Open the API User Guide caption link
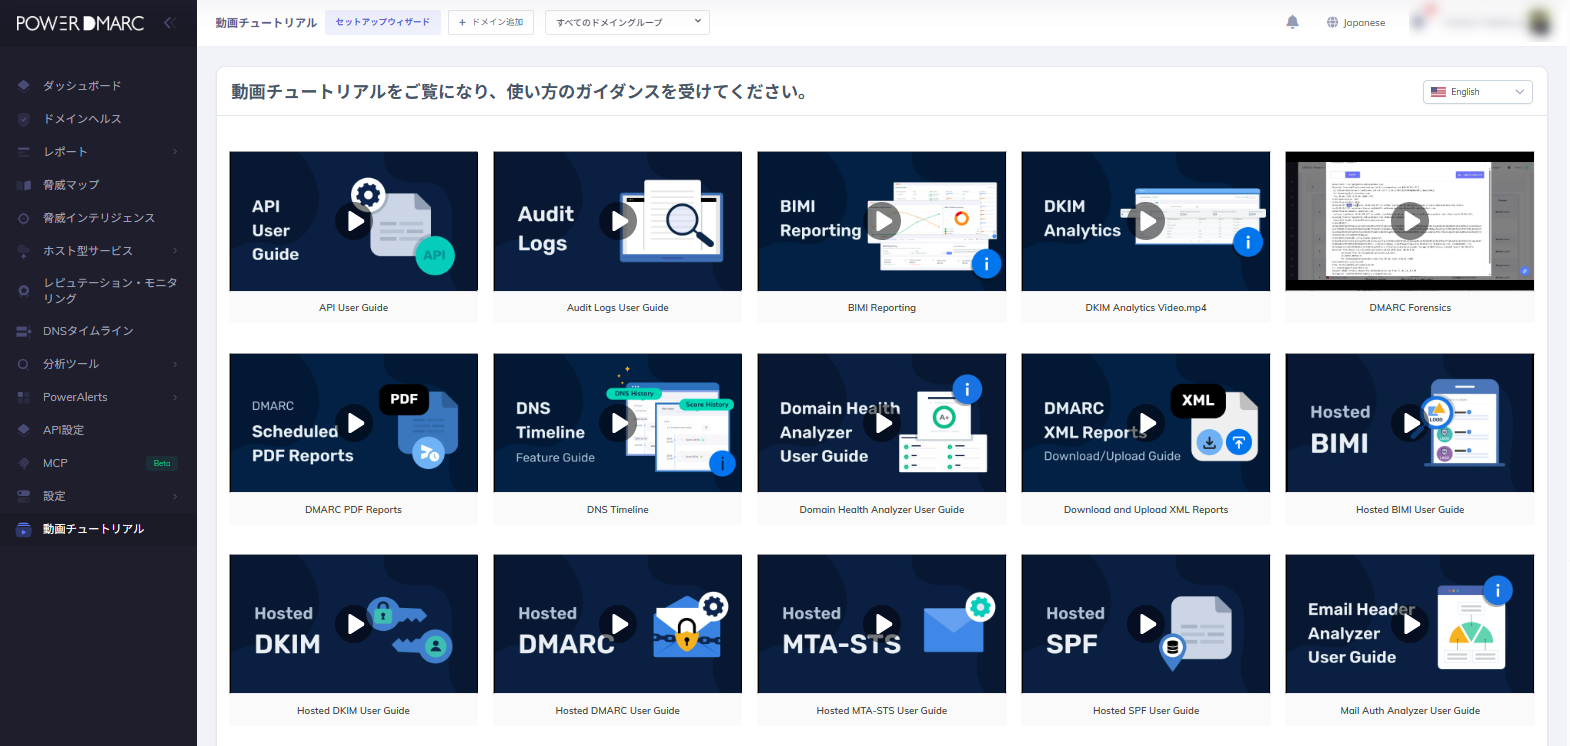This screenshot has height=746, width=1570. [354, 308]
